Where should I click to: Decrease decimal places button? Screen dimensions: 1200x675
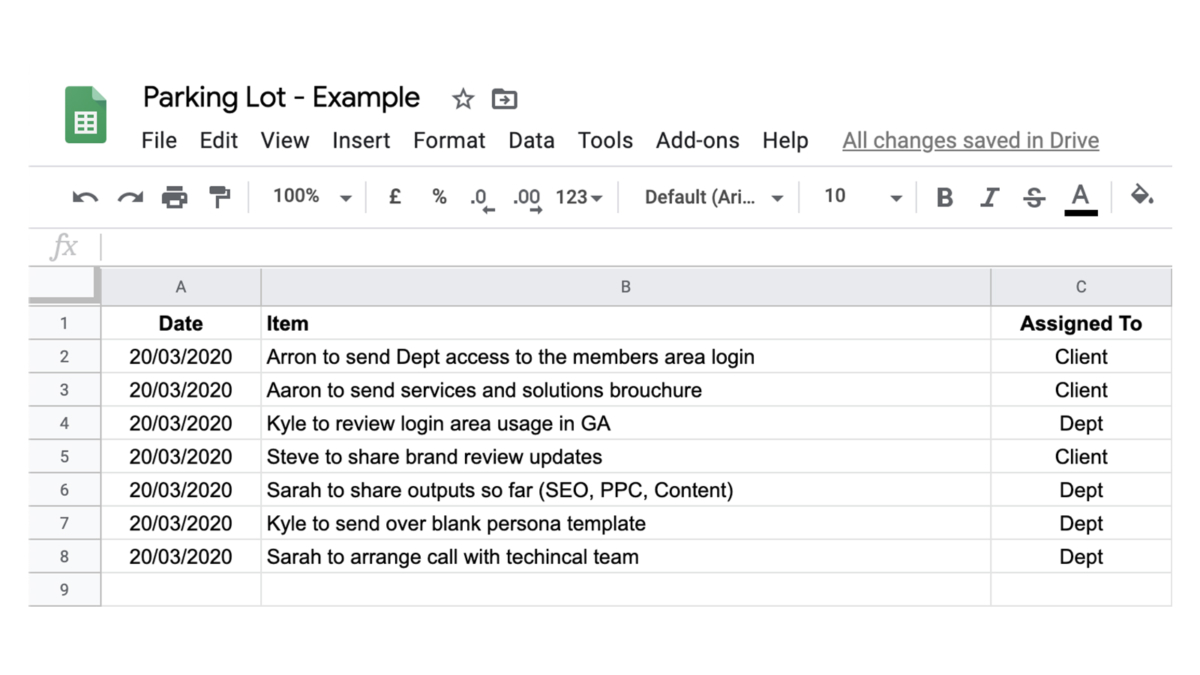point(482,198)
